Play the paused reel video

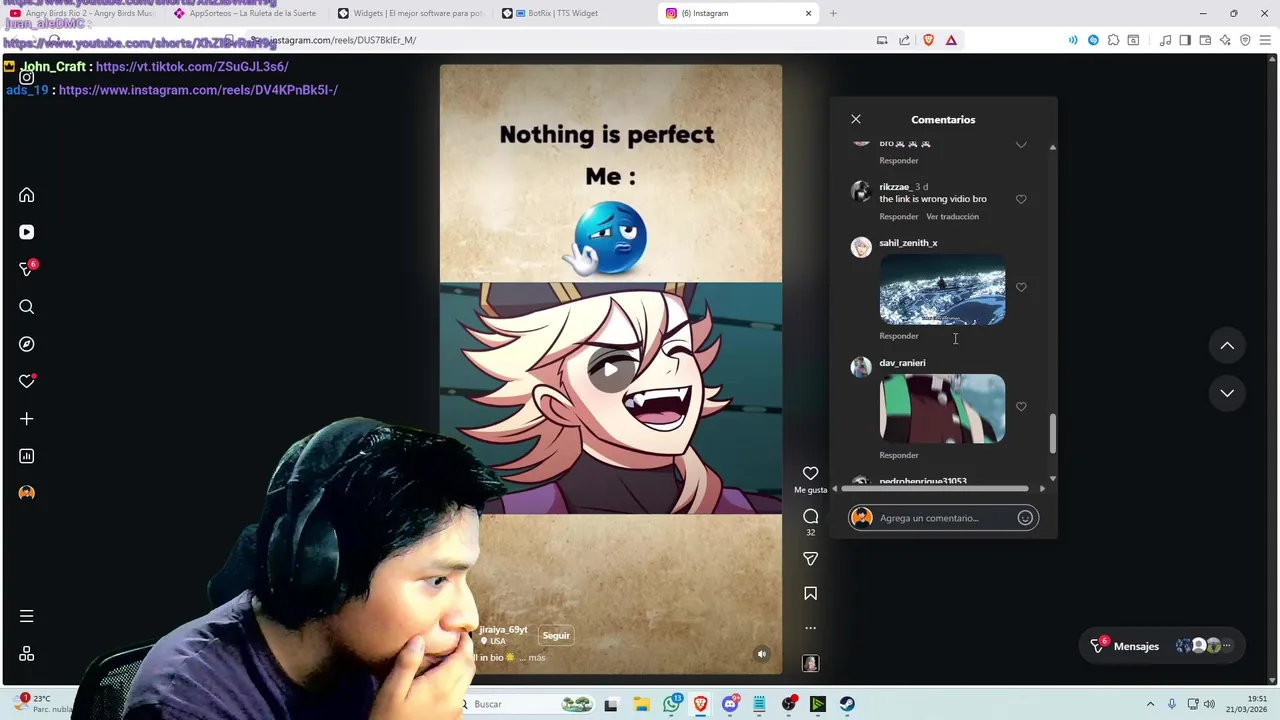[x=610, y=369]
